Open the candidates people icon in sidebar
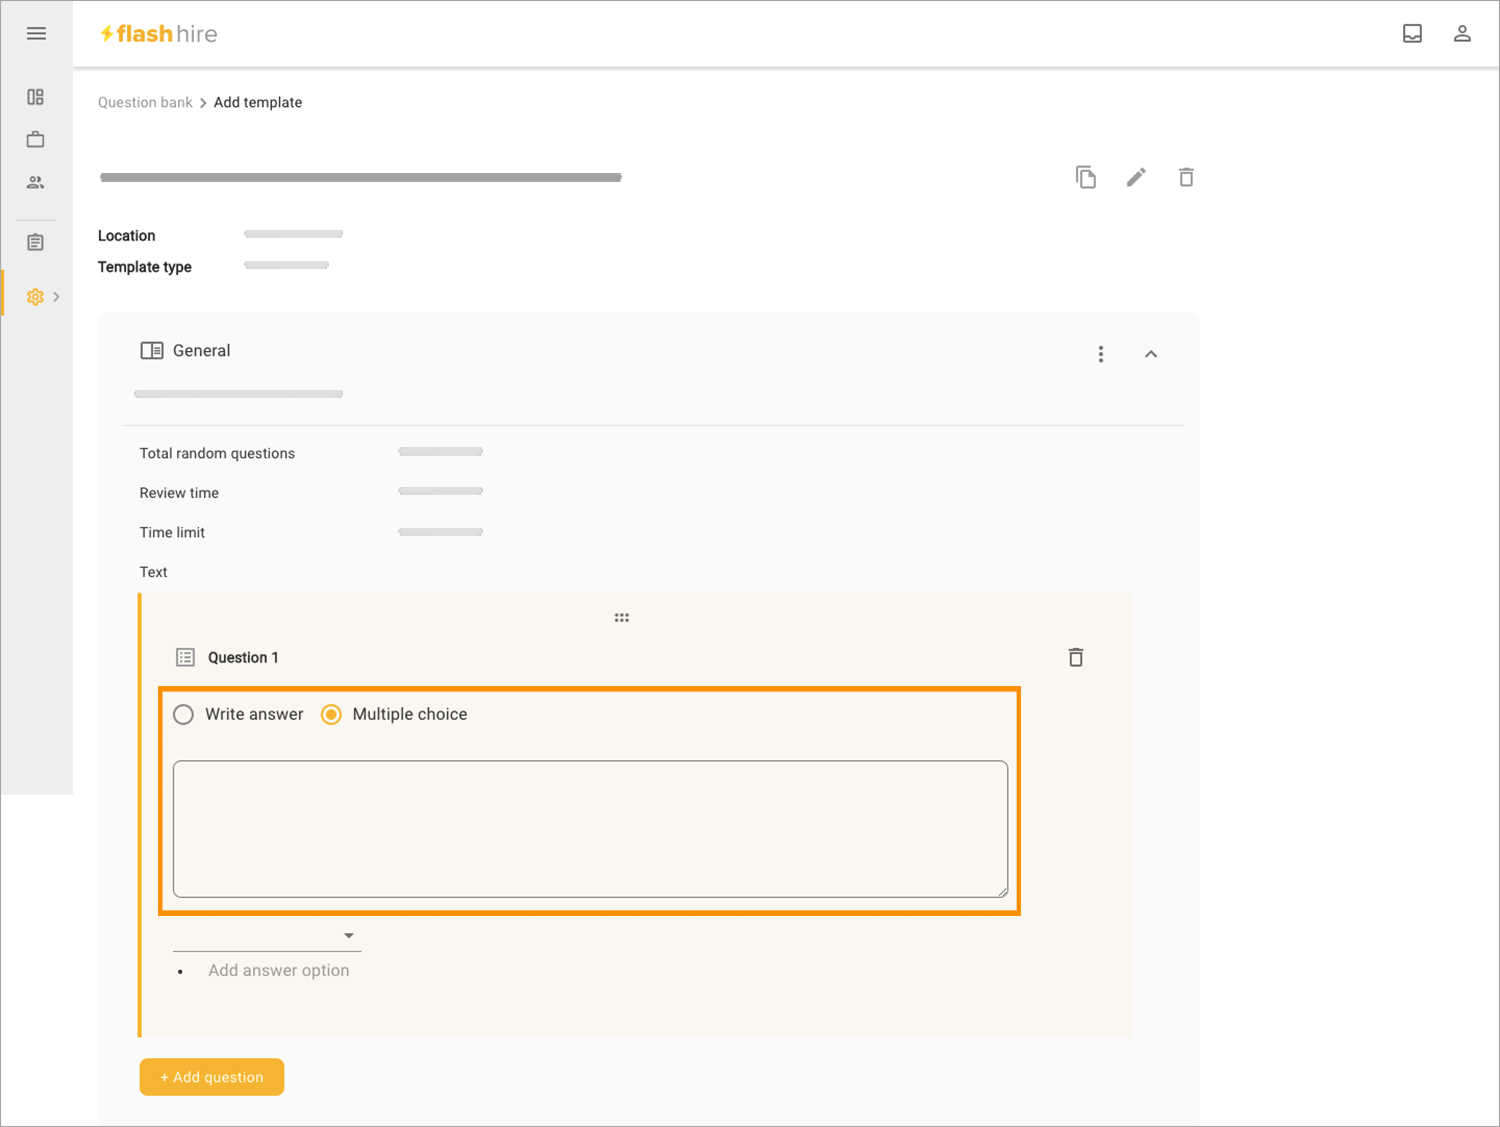Viewport: 1500px width, 1127px height. click(36, 182)
